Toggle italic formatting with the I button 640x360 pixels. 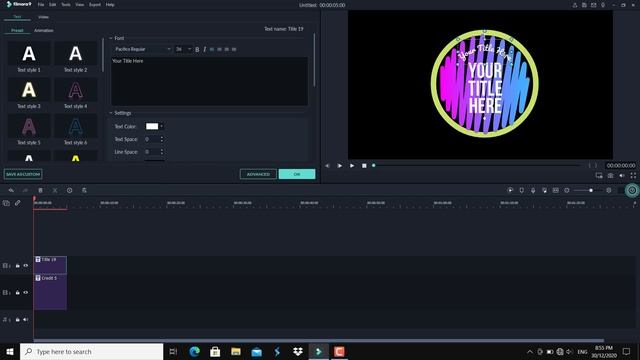coord(204,49)
